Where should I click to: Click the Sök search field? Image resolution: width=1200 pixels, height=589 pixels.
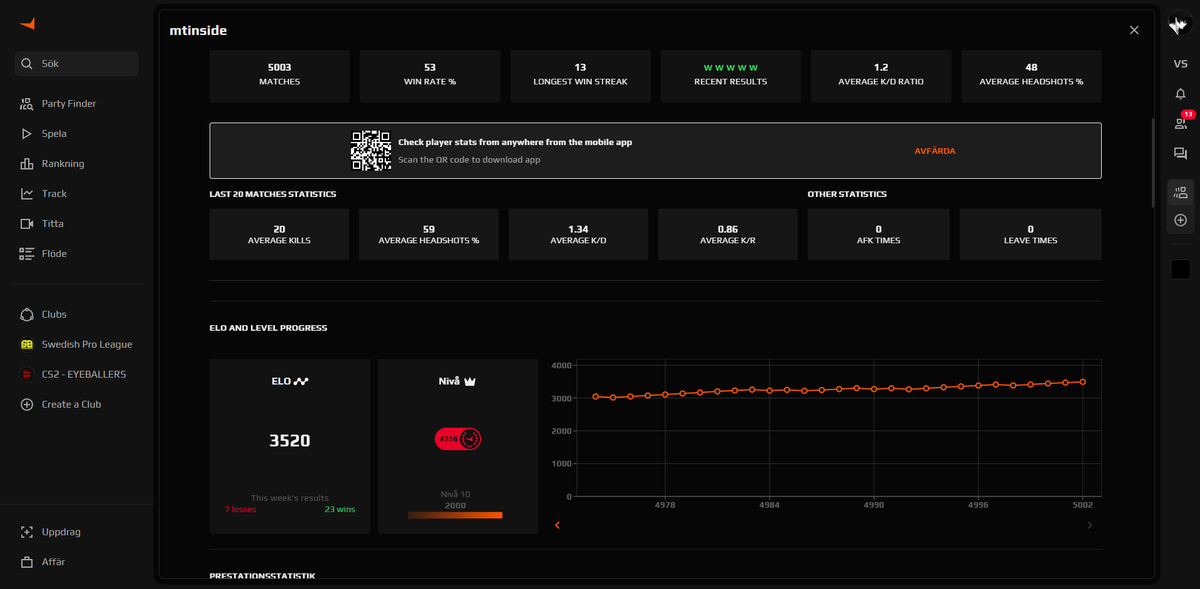76,64
